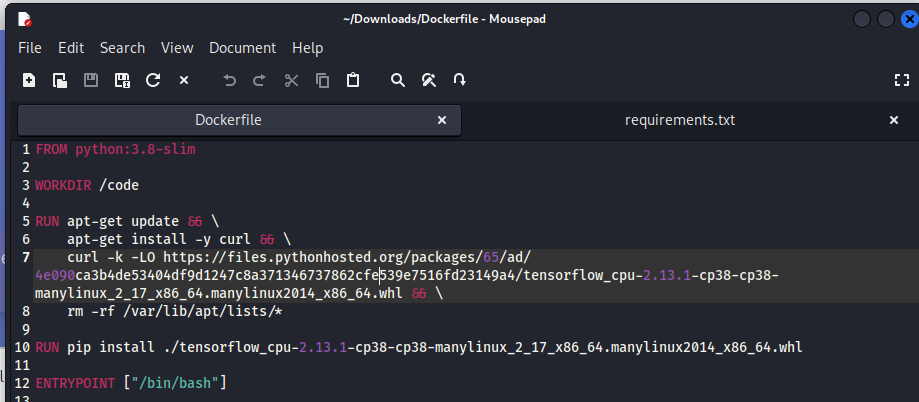This screenshot has width=919, height=402.
Task: Reload the file using toolbar icon
Action: [x=153, y=80]
